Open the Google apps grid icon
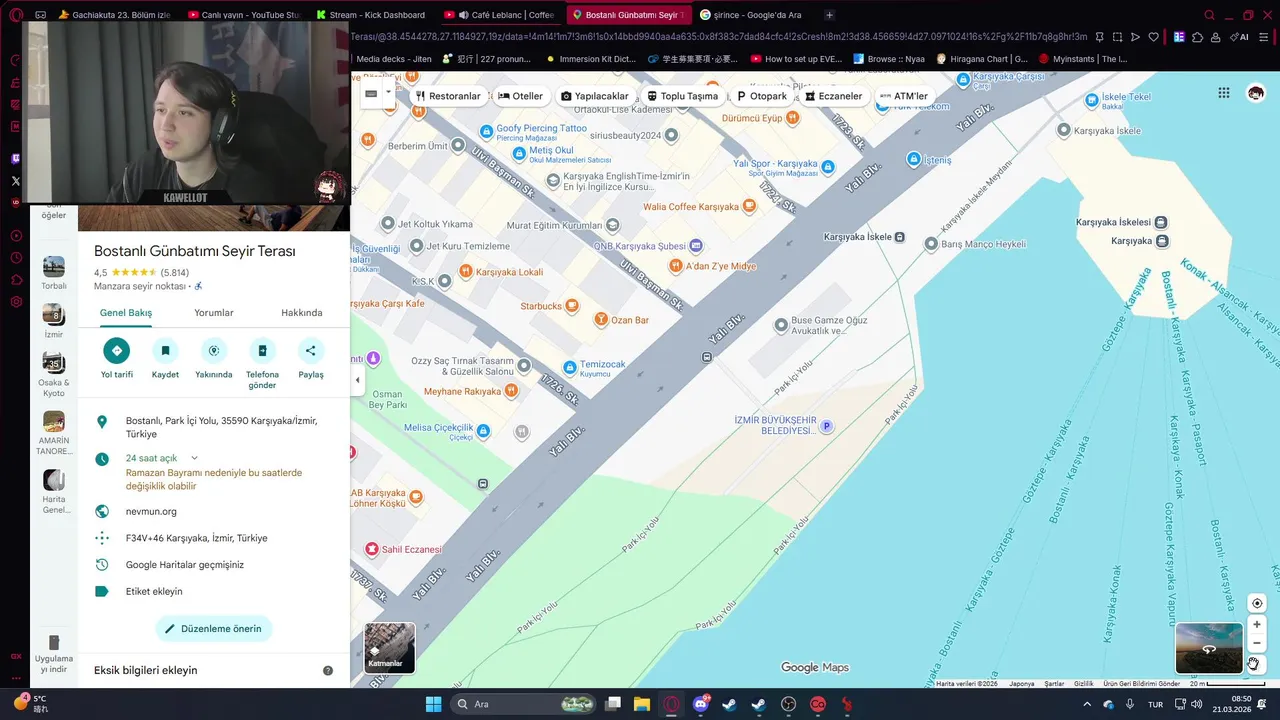Image resolution: width=1280 pixels, height=720 pixels. click(1224, 93)
